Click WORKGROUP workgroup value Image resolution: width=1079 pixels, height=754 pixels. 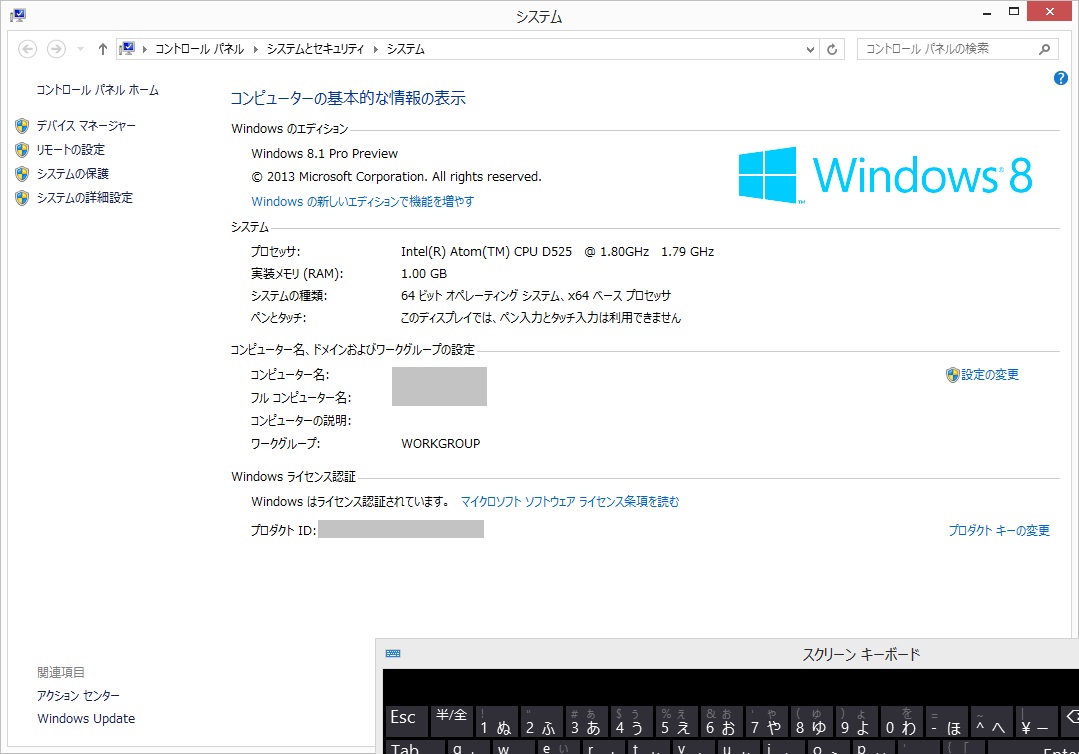pyautogui.click(x=440, y=444)
